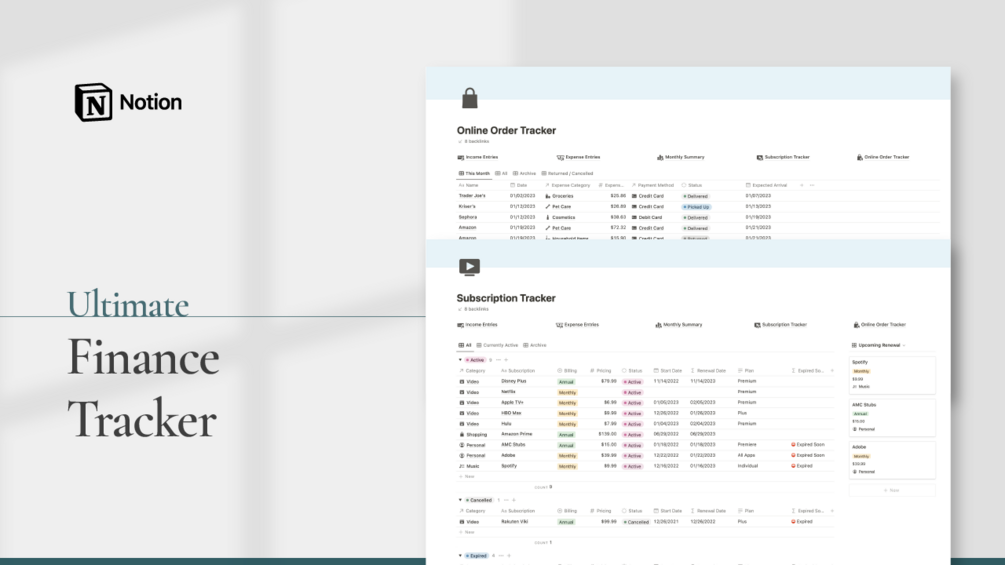Open Online Order Tracker link in Subscription page
Screen dimensions: 1005x565
pos(880,325)
